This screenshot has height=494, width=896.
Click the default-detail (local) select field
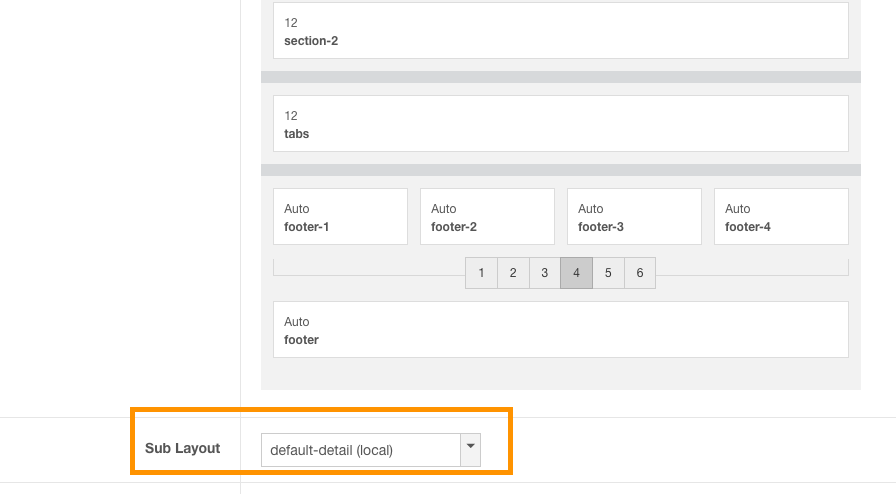pos(360,450)
